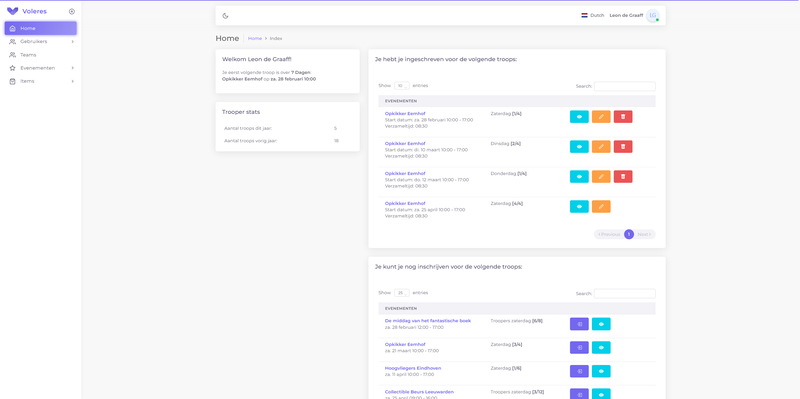Click the Donderdag [1/4] cell
800x399 pixels.
click(x=509, y=173)
